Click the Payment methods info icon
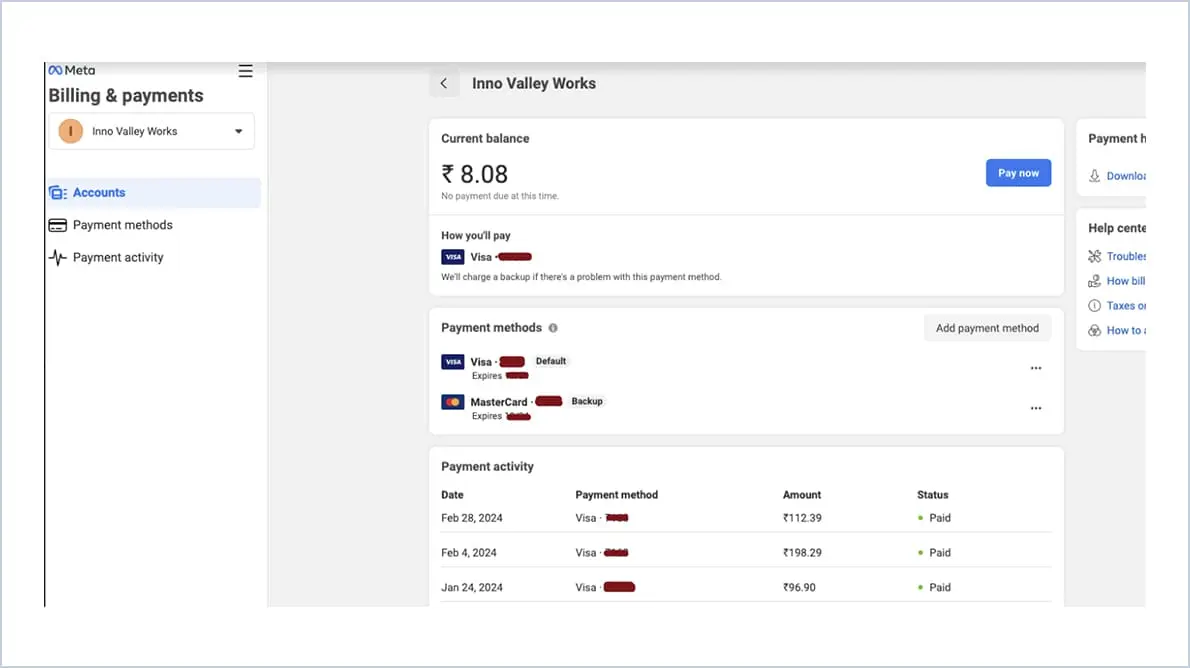Screen dimensions: 1190x668 click(552, 328)
